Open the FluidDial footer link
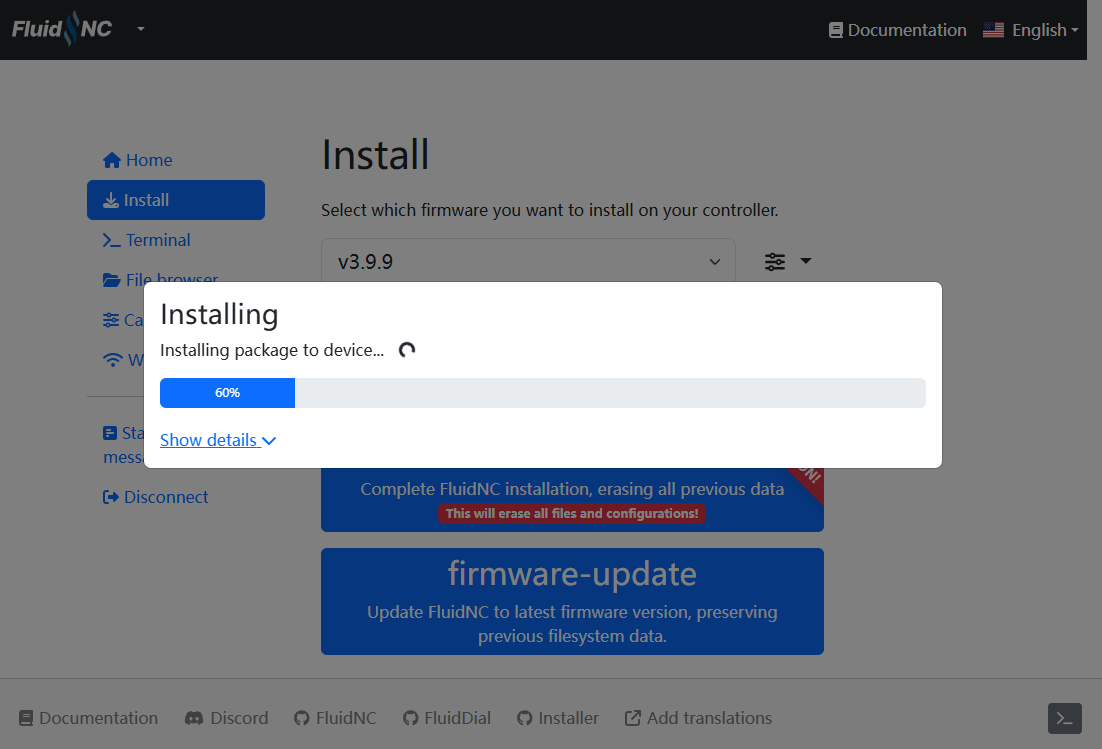 tap(447, 718)
